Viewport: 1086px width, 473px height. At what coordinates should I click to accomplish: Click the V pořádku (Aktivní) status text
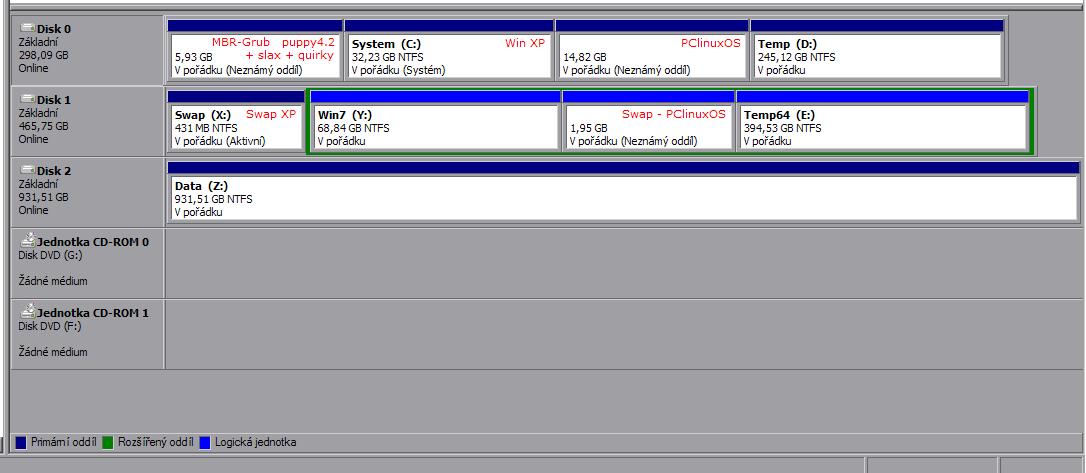[x=220, y=141]
